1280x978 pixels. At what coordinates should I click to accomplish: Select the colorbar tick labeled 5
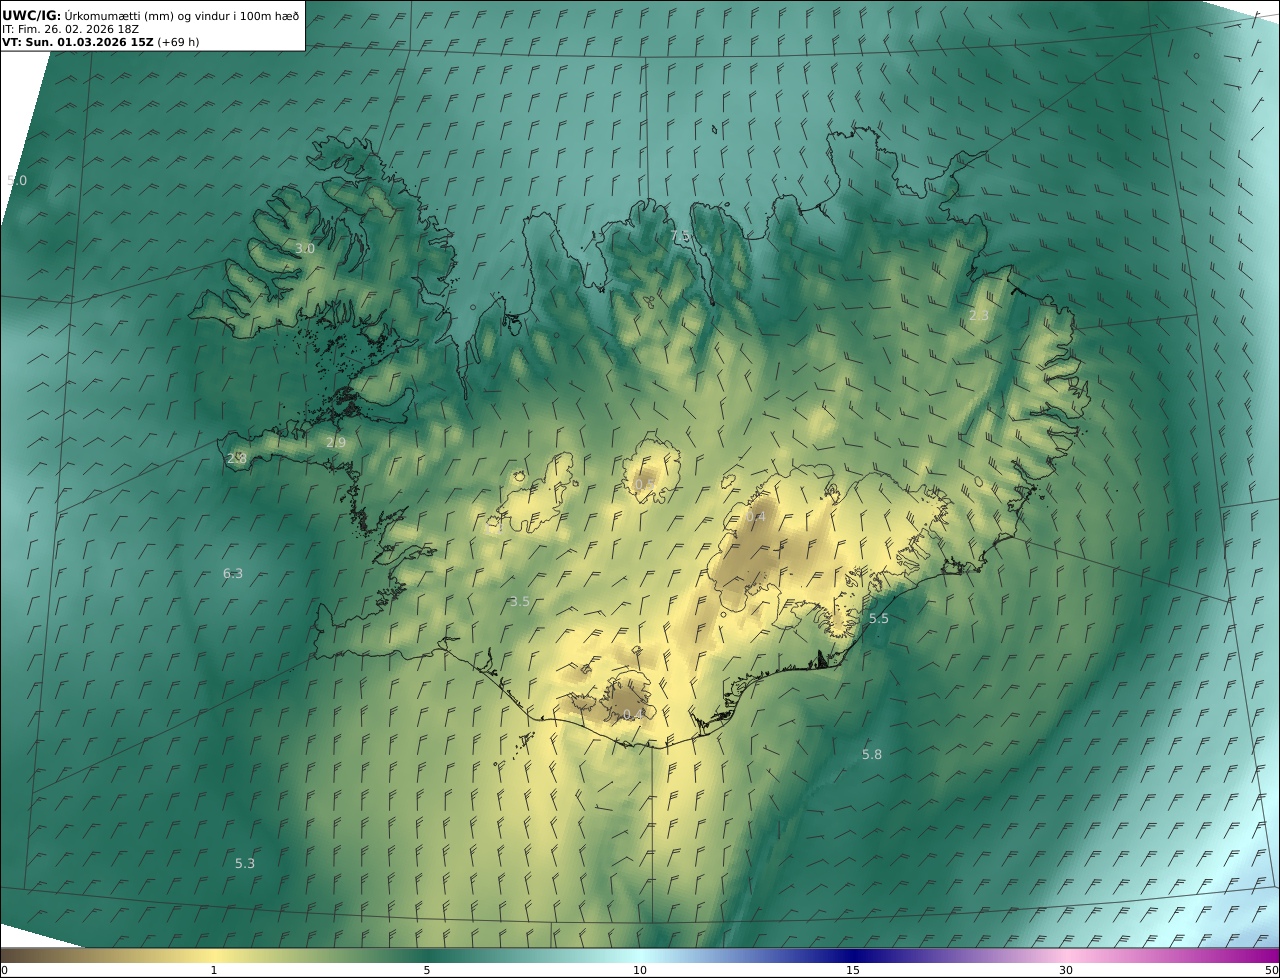coord(427,970)
